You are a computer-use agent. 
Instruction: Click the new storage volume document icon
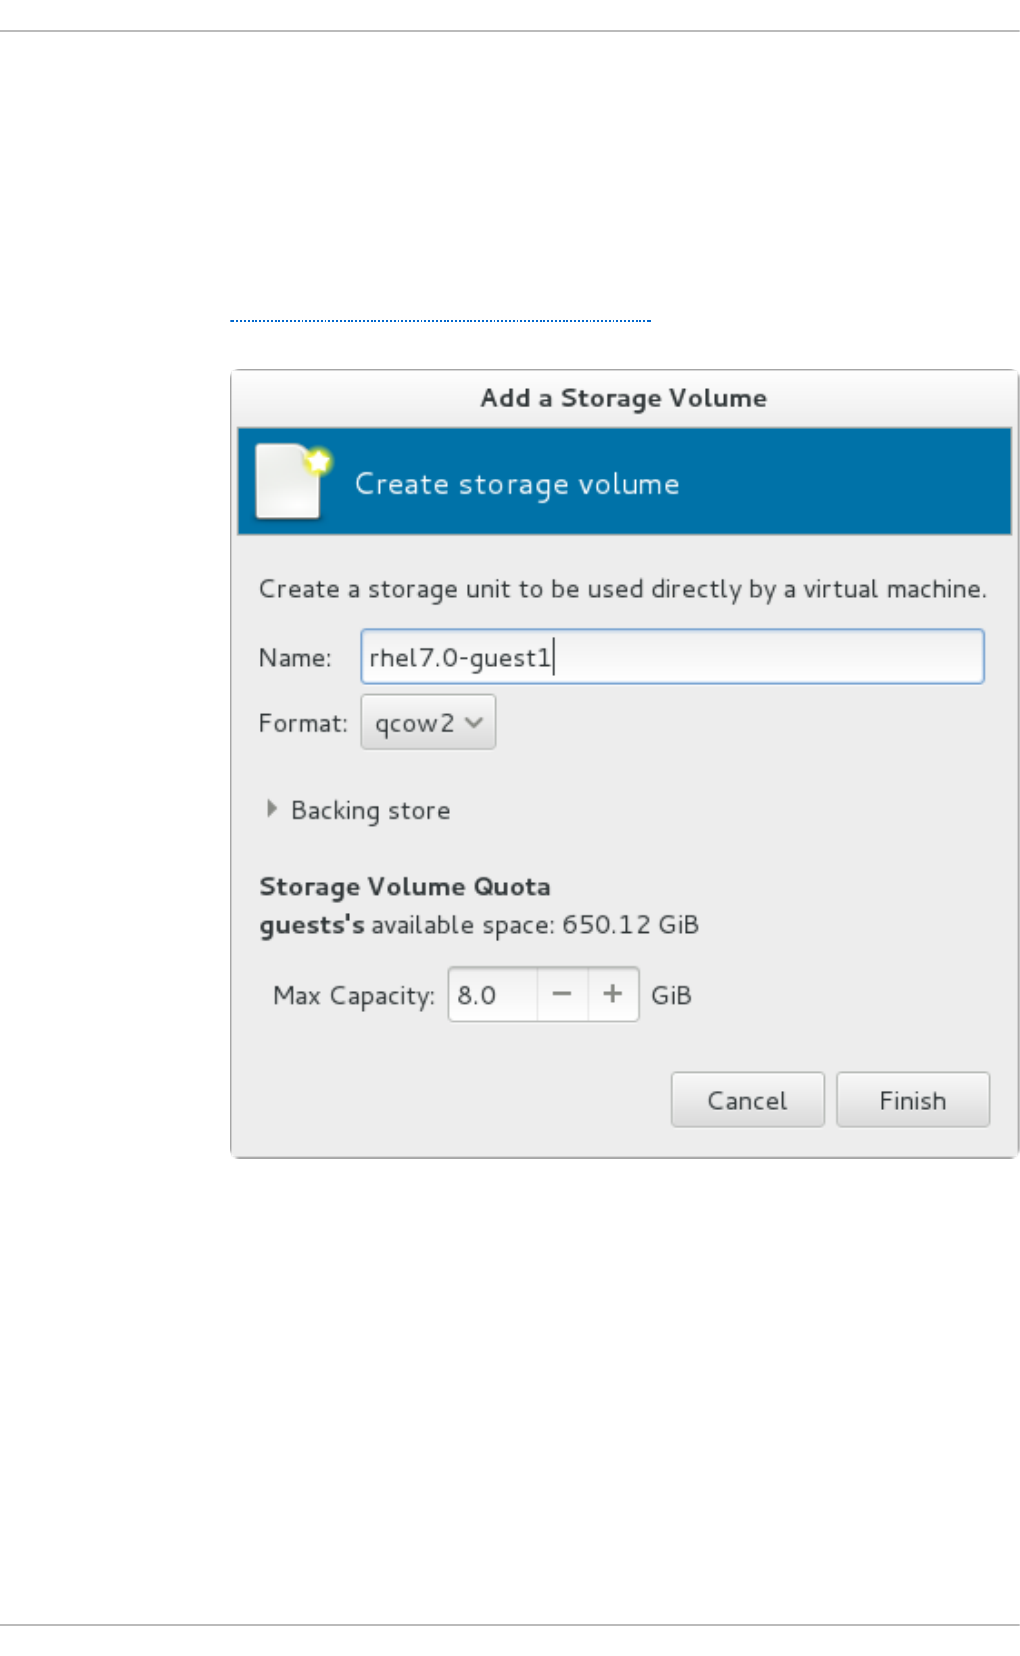pyautogui.click(x=291, y=481)
